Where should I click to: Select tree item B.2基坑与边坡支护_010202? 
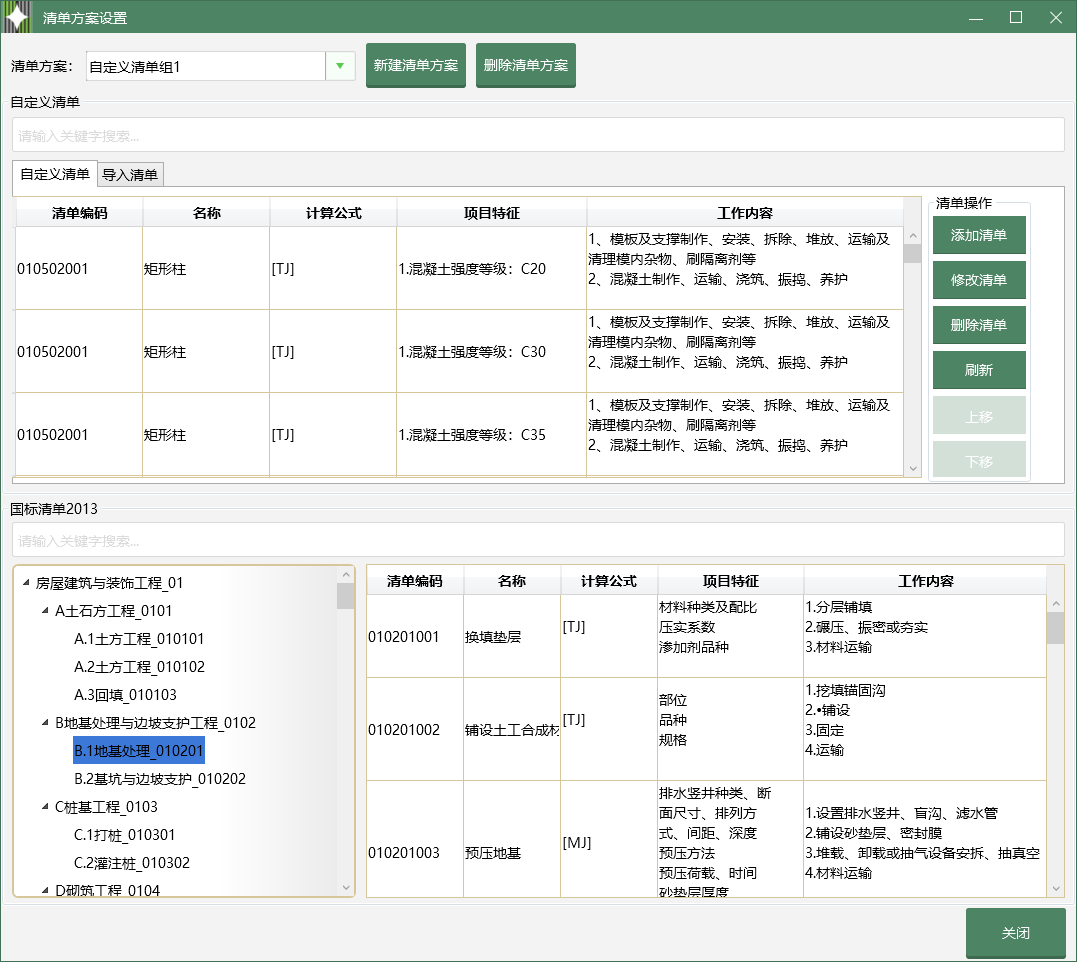click(x=159, y=779)
